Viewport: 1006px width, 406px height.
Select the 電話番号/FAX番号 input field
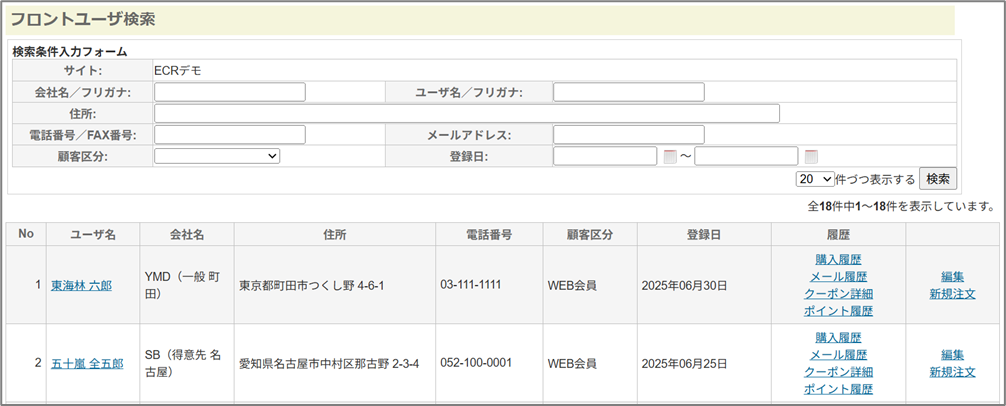click(x=229, y=135)
